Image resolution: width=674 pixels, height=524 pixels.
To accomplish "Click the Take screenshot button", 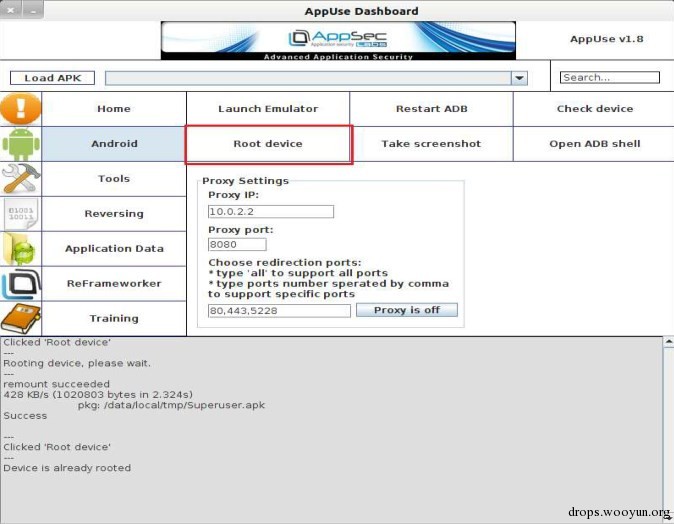I will 431,144.
